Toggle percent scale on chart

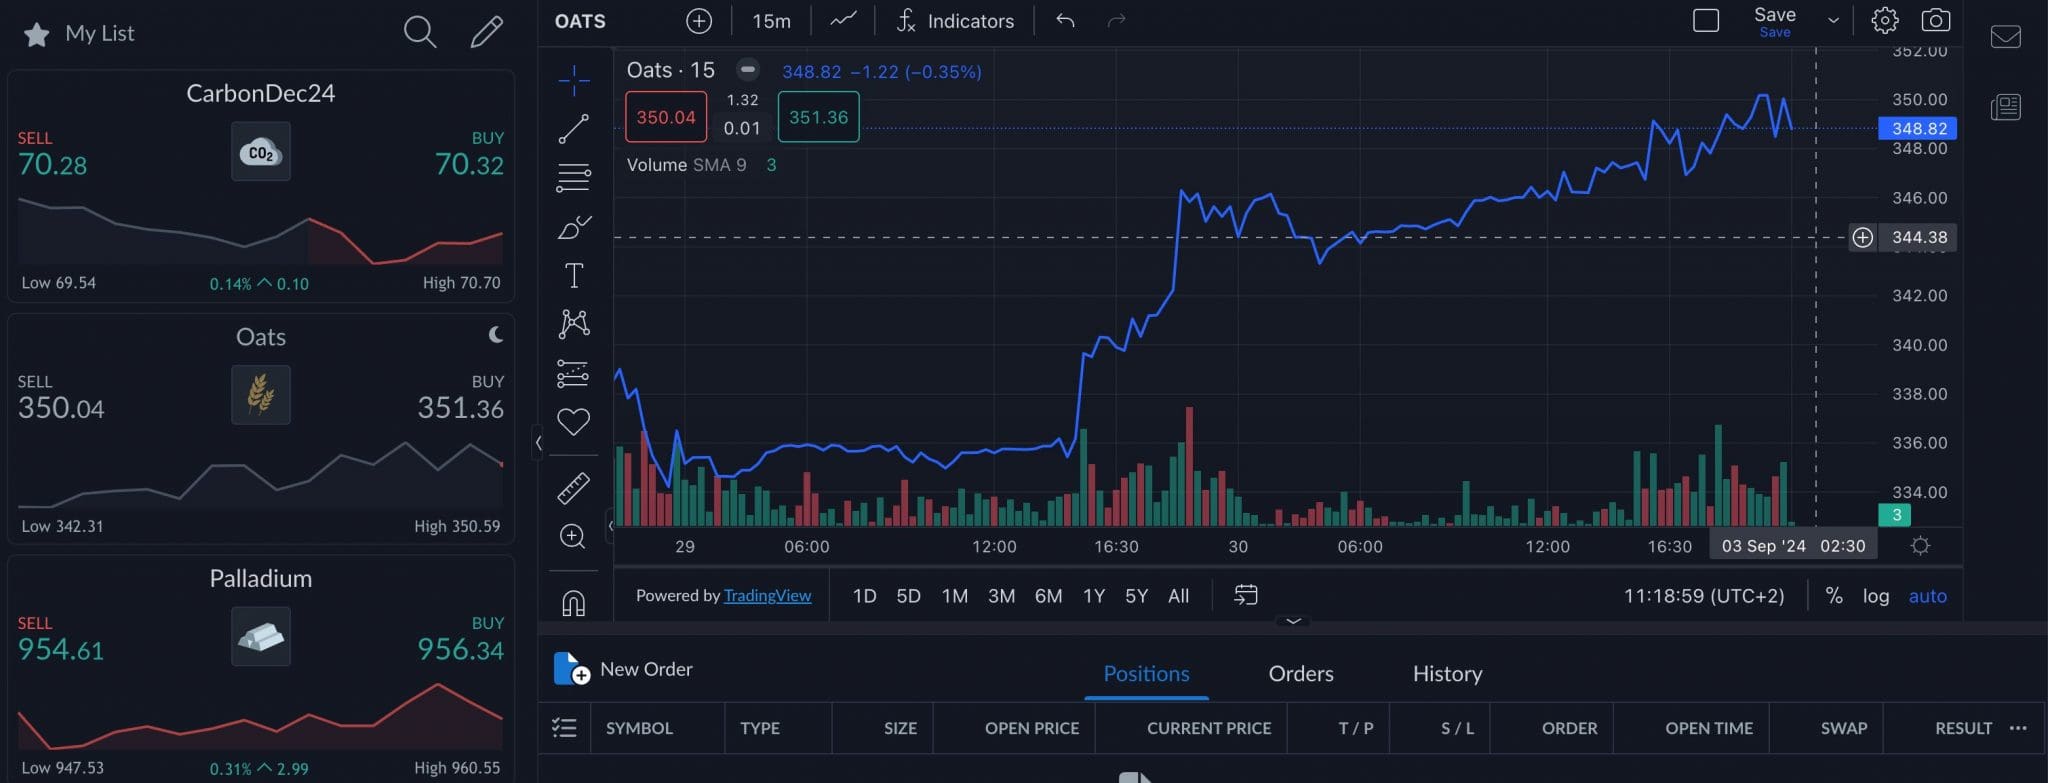1834,596
